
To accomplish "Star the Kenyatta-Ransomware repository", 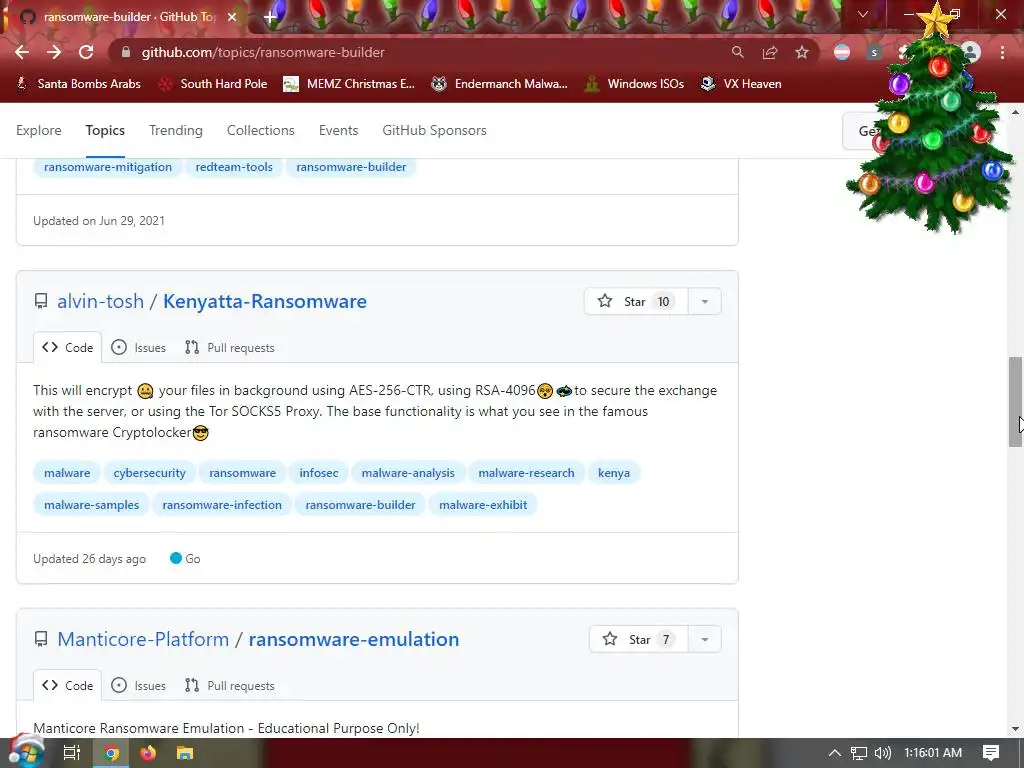I will pyautogui.click(x=636, y=301).
